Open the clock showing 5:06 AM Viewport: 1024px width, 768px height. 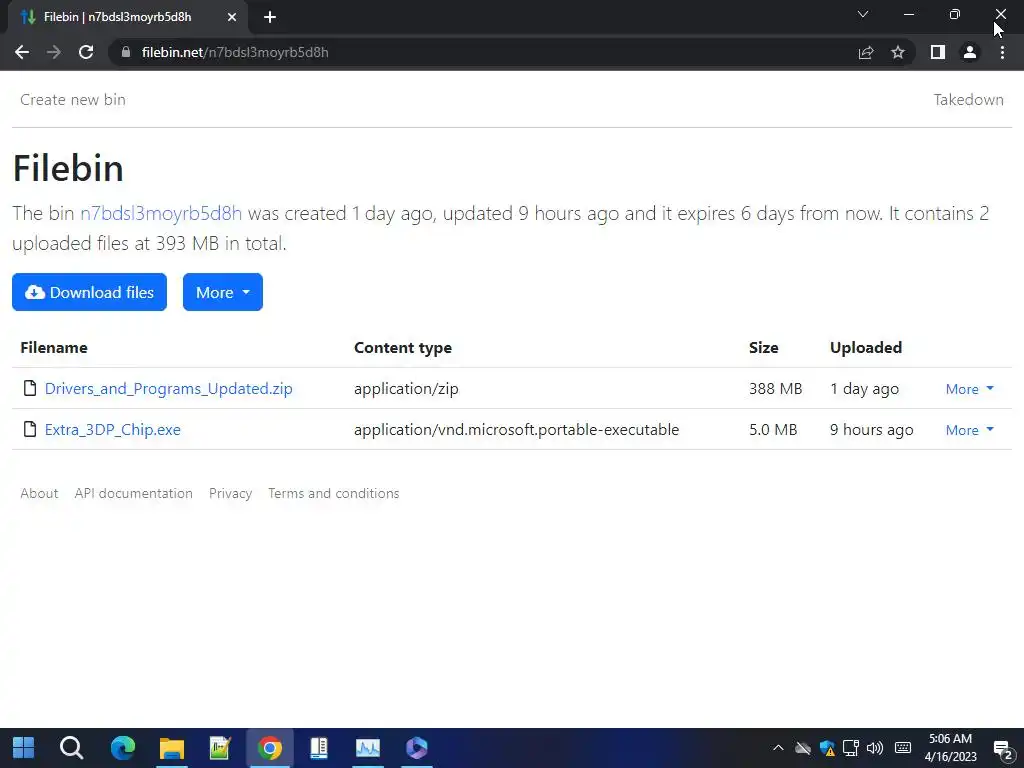click(x=950, y=748)
